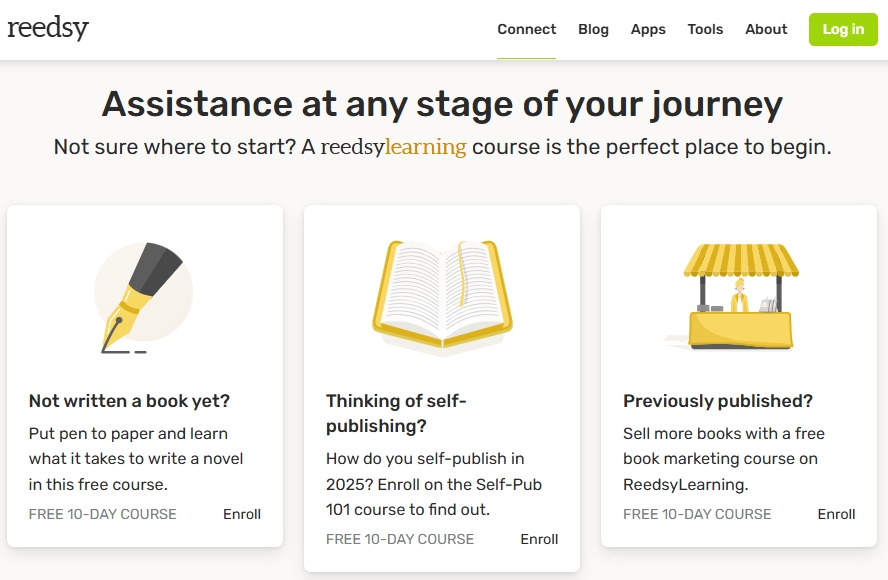The height and width of the screenshot is (580, 888).
Task: Click the open book illustration
Action: tap(442, 298)
